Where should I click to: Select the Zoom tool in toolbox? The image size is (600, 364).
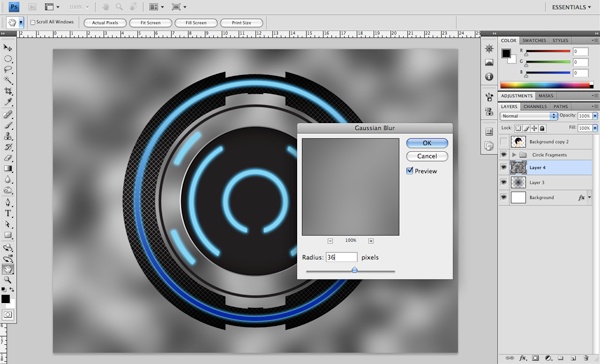pos(8,280)
